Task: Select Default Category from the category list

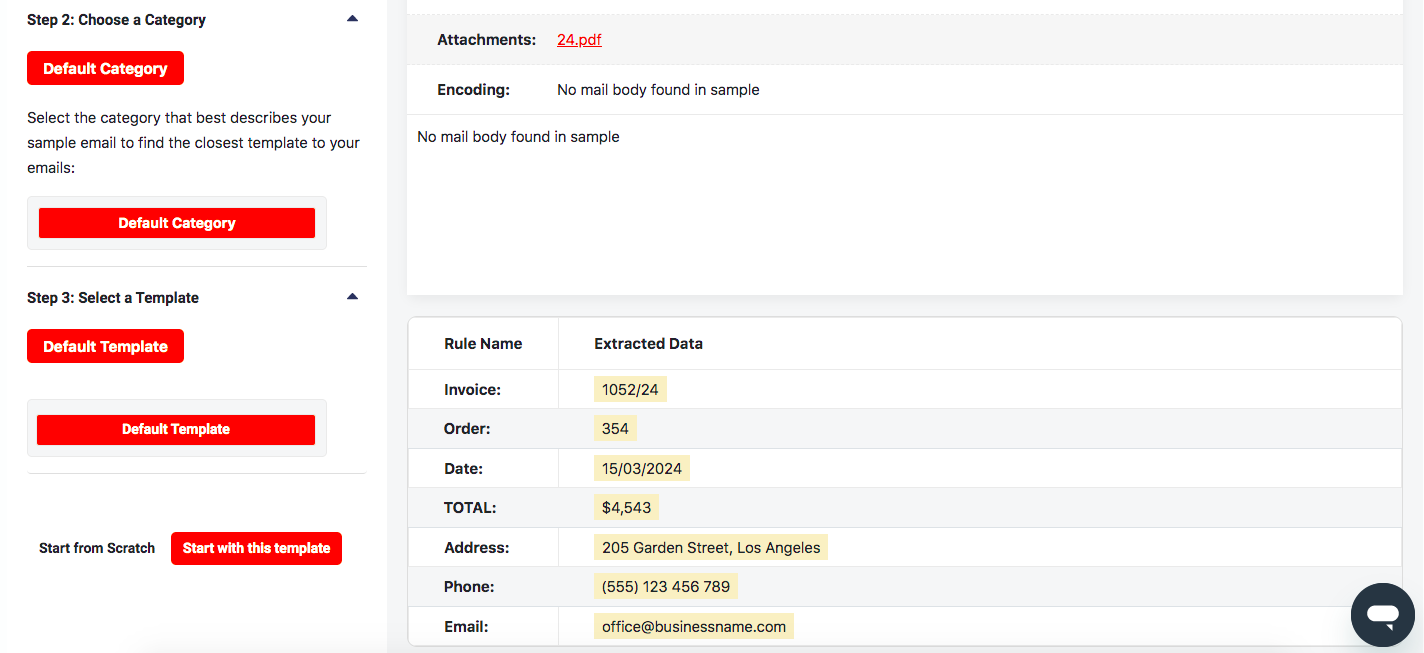Action: [x=176, y=222]
